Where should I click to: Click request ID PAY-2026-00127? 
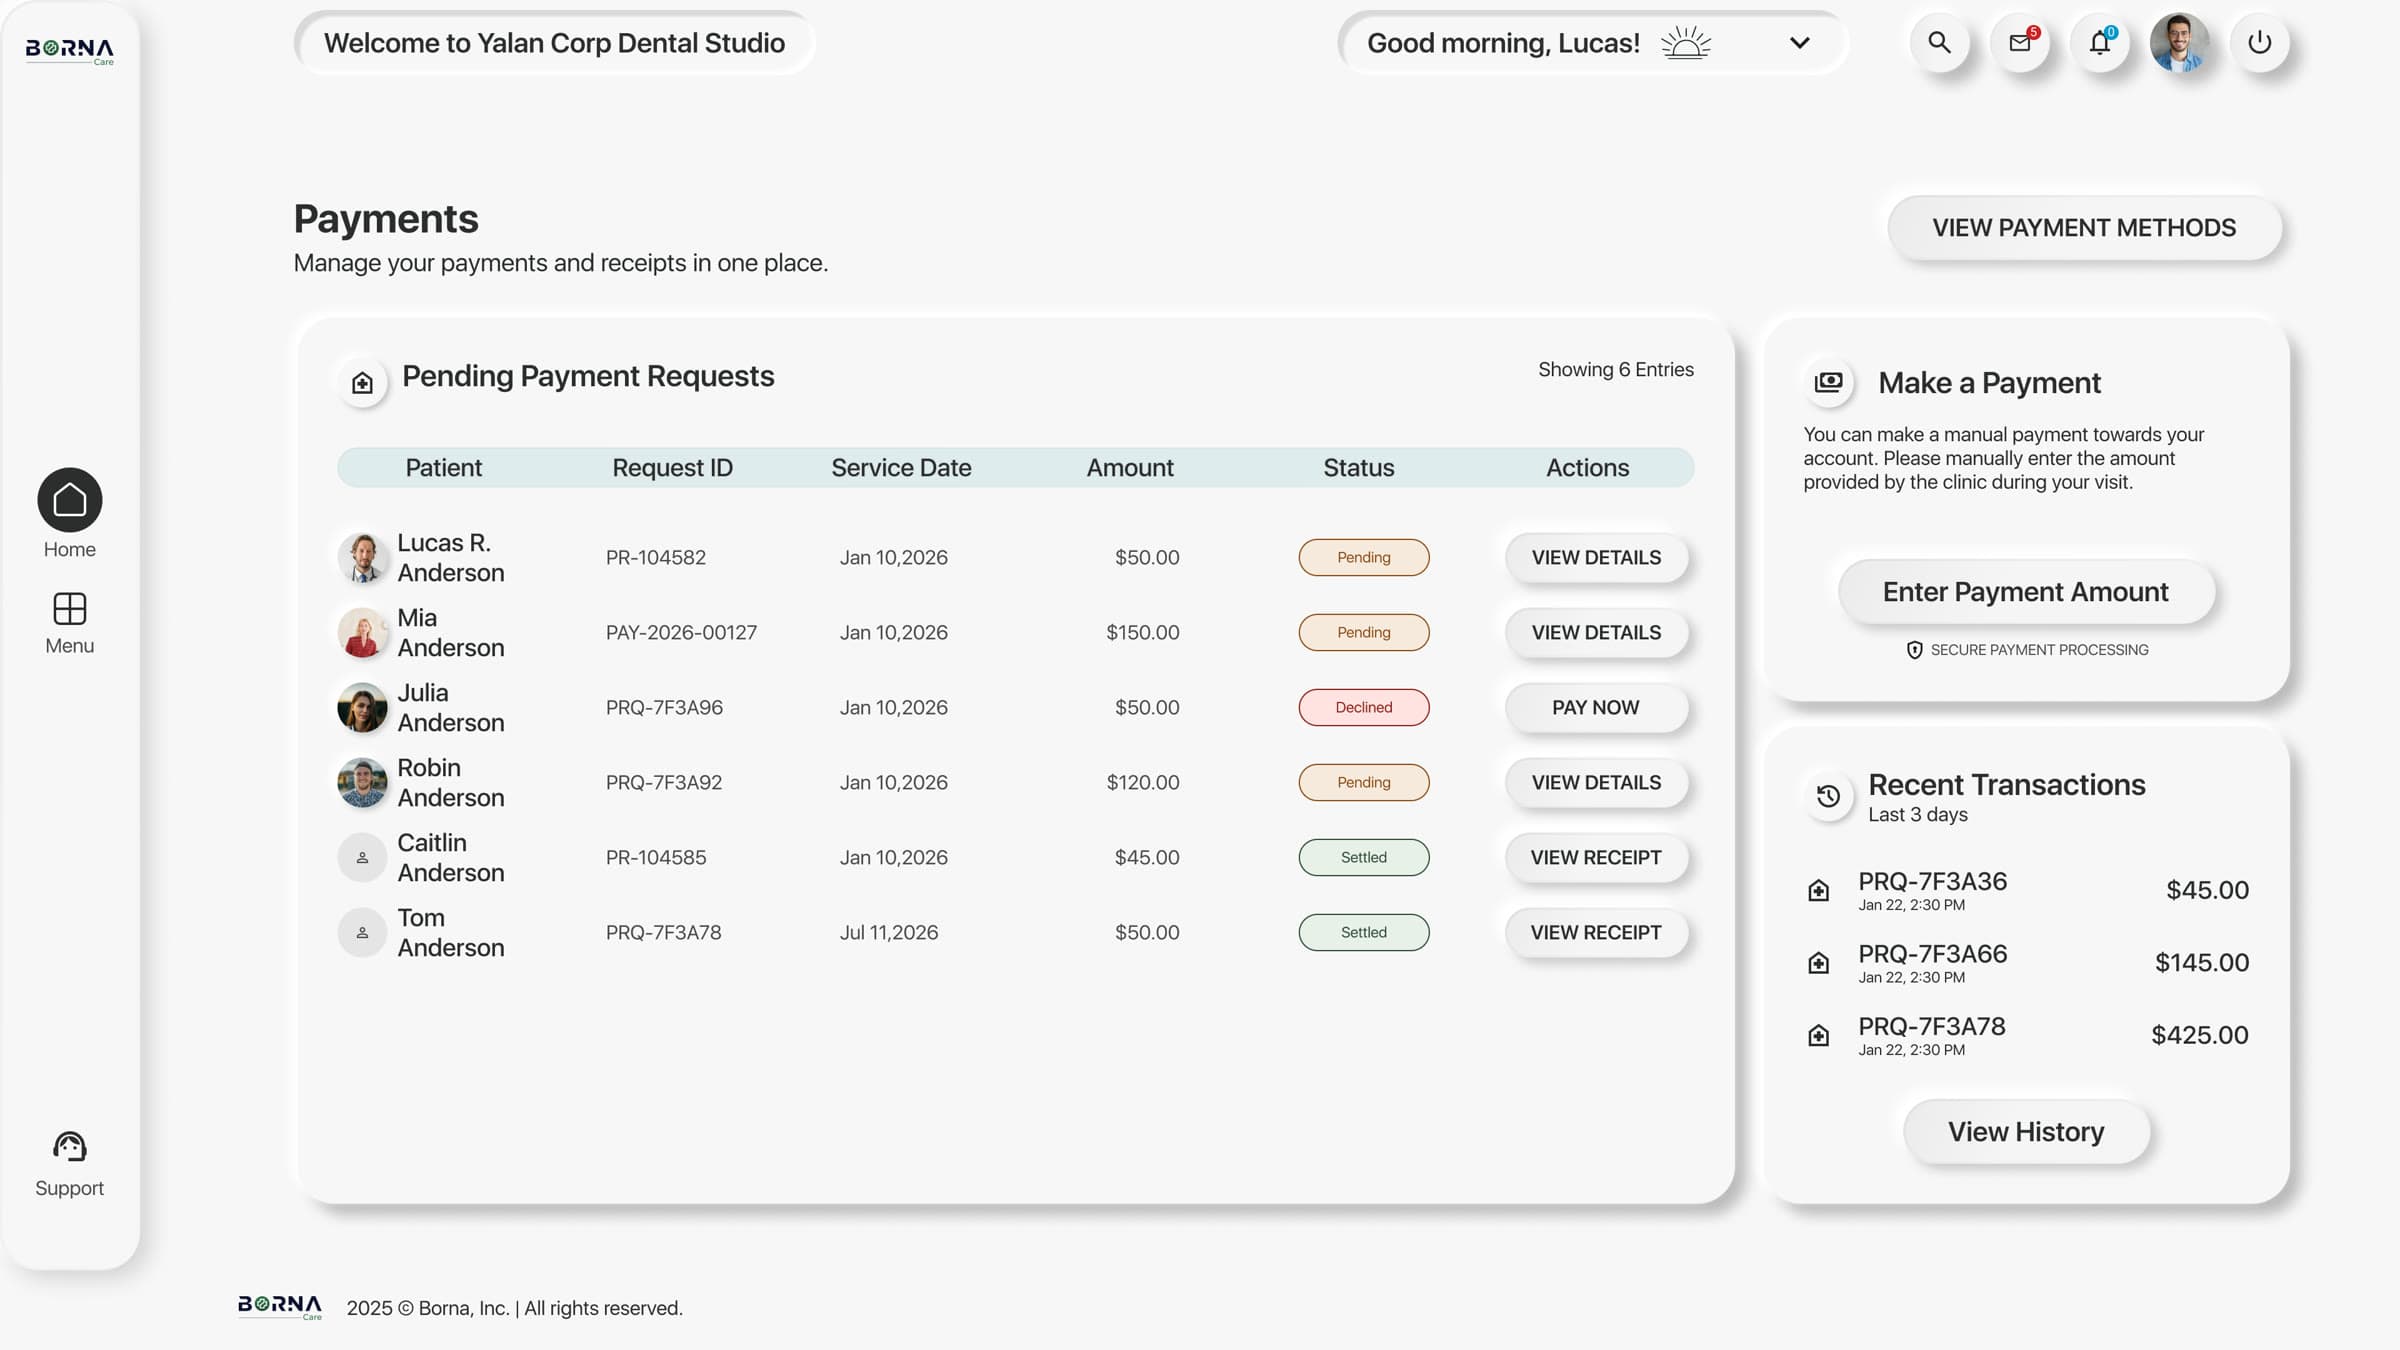681,633
